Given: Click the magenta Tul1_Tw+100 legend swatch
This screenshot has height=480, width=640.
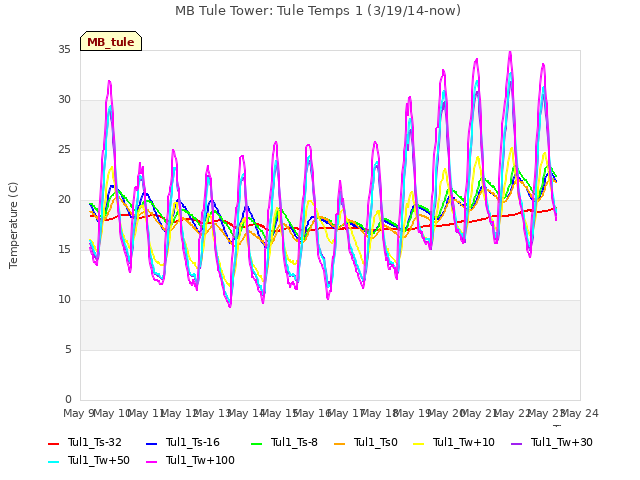Looking at the screenshot, I should click(x=151, y=461).
